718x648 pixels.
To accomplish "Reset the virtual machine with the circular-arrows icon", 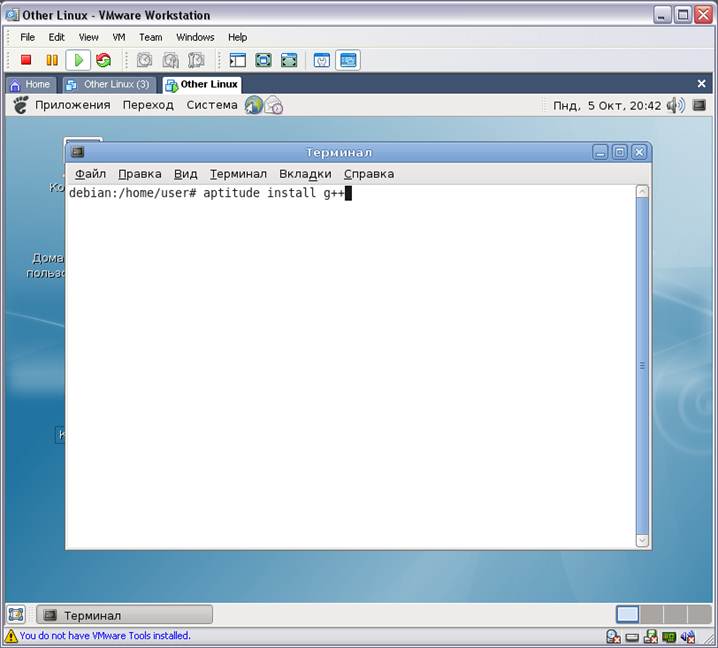I will 103,60.
